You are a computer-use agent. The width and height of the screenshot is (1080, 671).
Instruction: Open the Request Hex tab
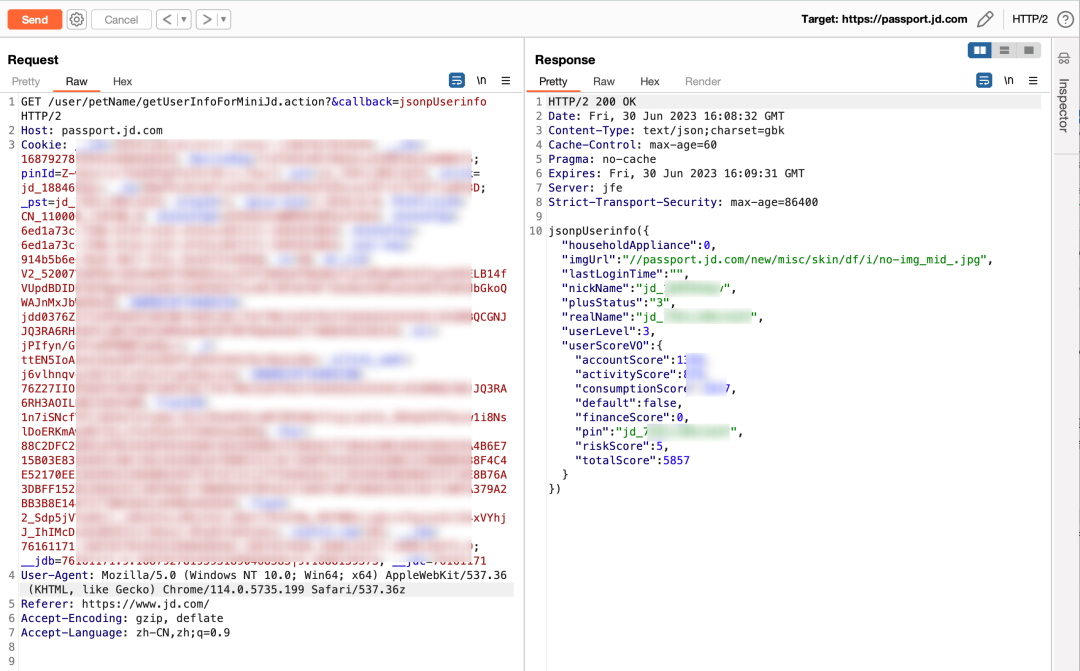123,81
